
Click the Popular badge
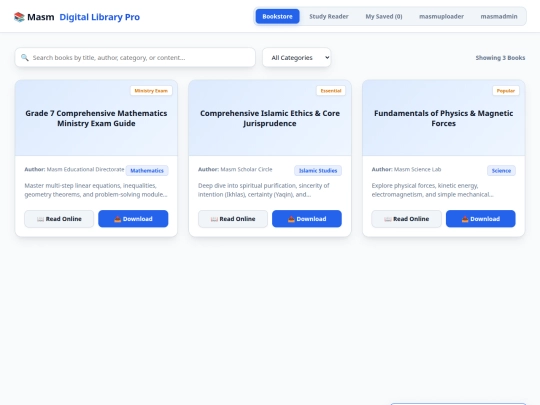506,91
